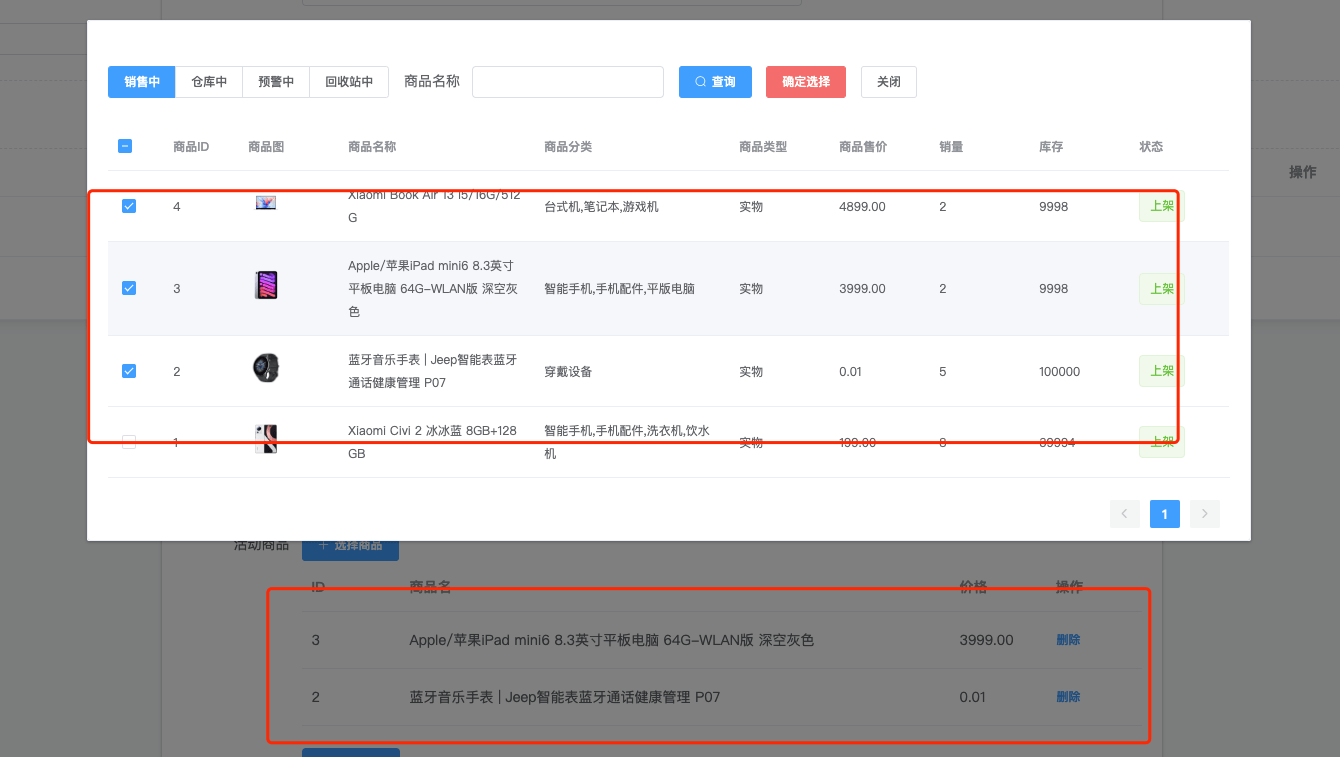Screen dimensions: 1340x757
Task: Switch to the 回收站中 tab
Action: [x=349, y=82]
